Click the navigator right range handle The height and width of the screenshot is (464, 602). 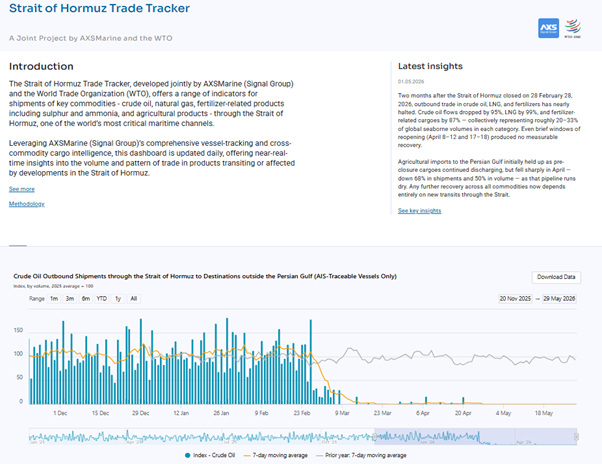point(576,437)
